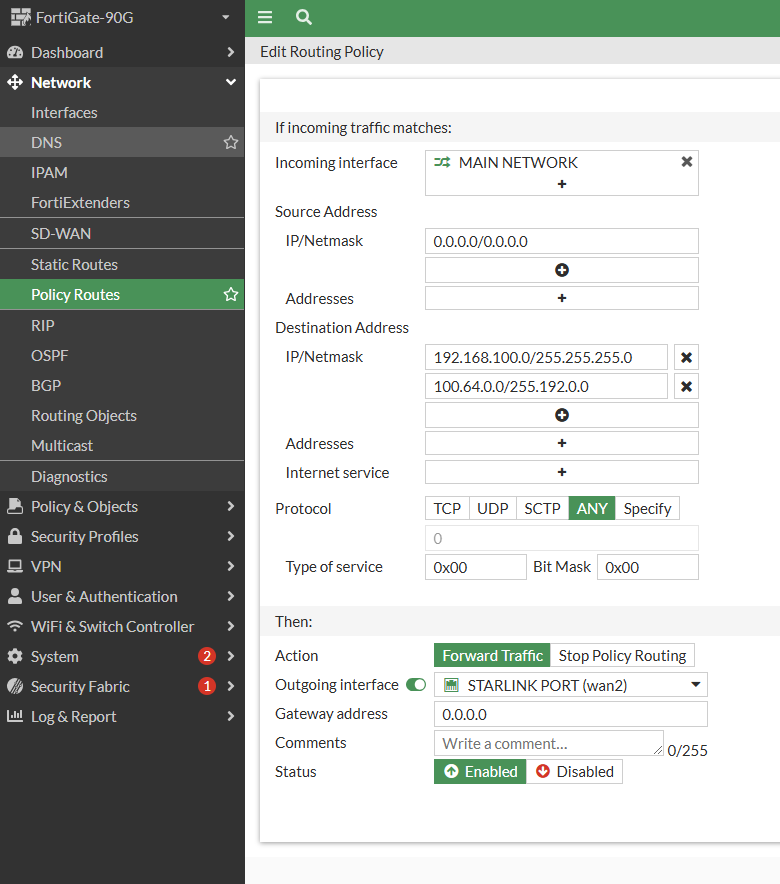Open the STARLINK PORT (wan2) dropdown
The image size is (780, 884).
(x=570, y=685)
